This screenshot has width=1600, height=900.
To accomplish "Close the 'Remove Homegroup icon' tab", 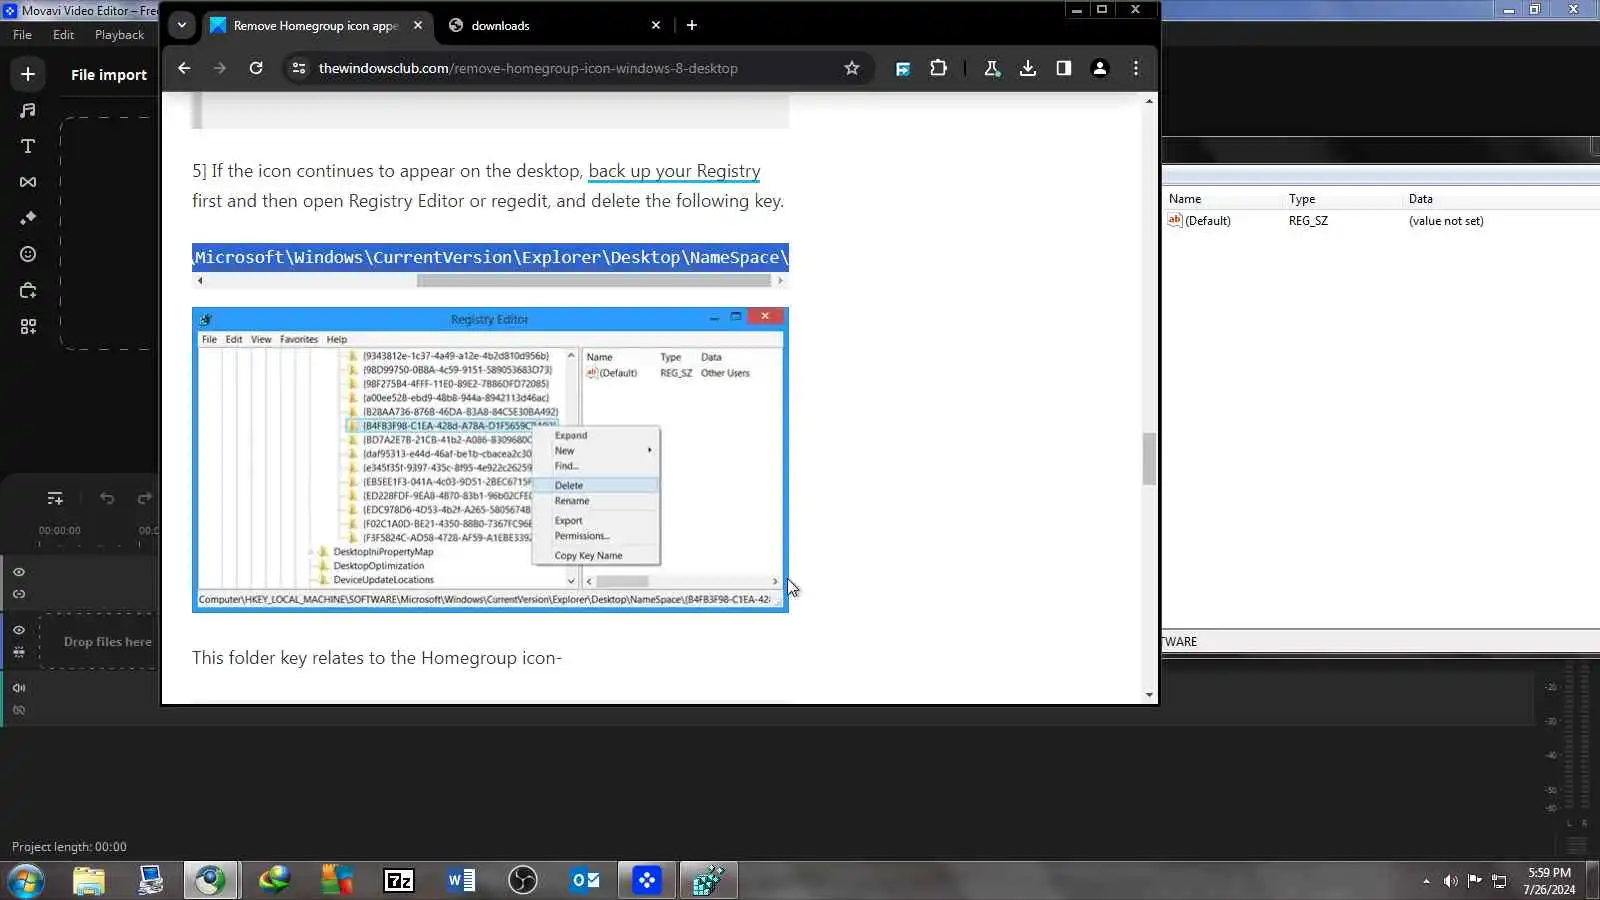I will coord(418,25).
